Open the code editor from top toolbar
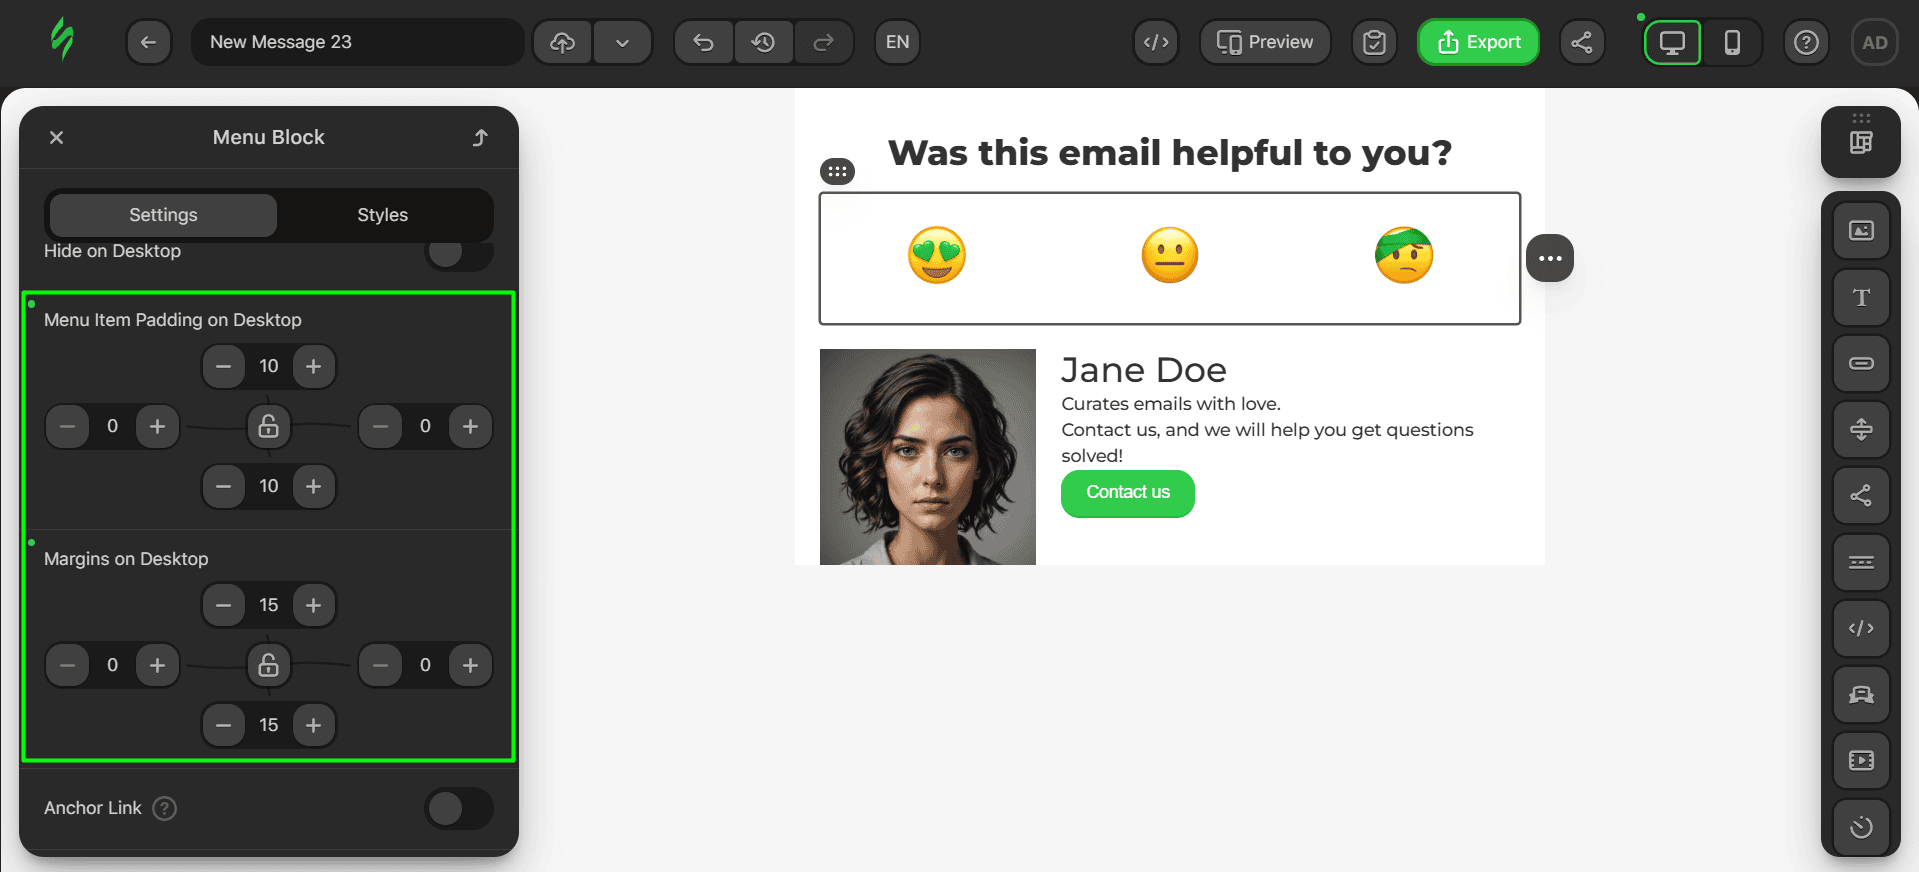This screenshot has height=872, width=1919. tap(1156, 42)
